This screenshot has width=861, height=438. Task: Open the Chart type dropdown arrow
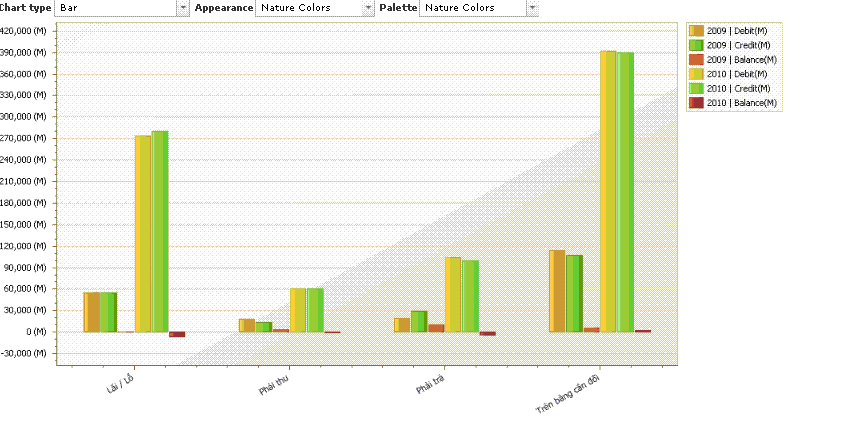point(182,8)
